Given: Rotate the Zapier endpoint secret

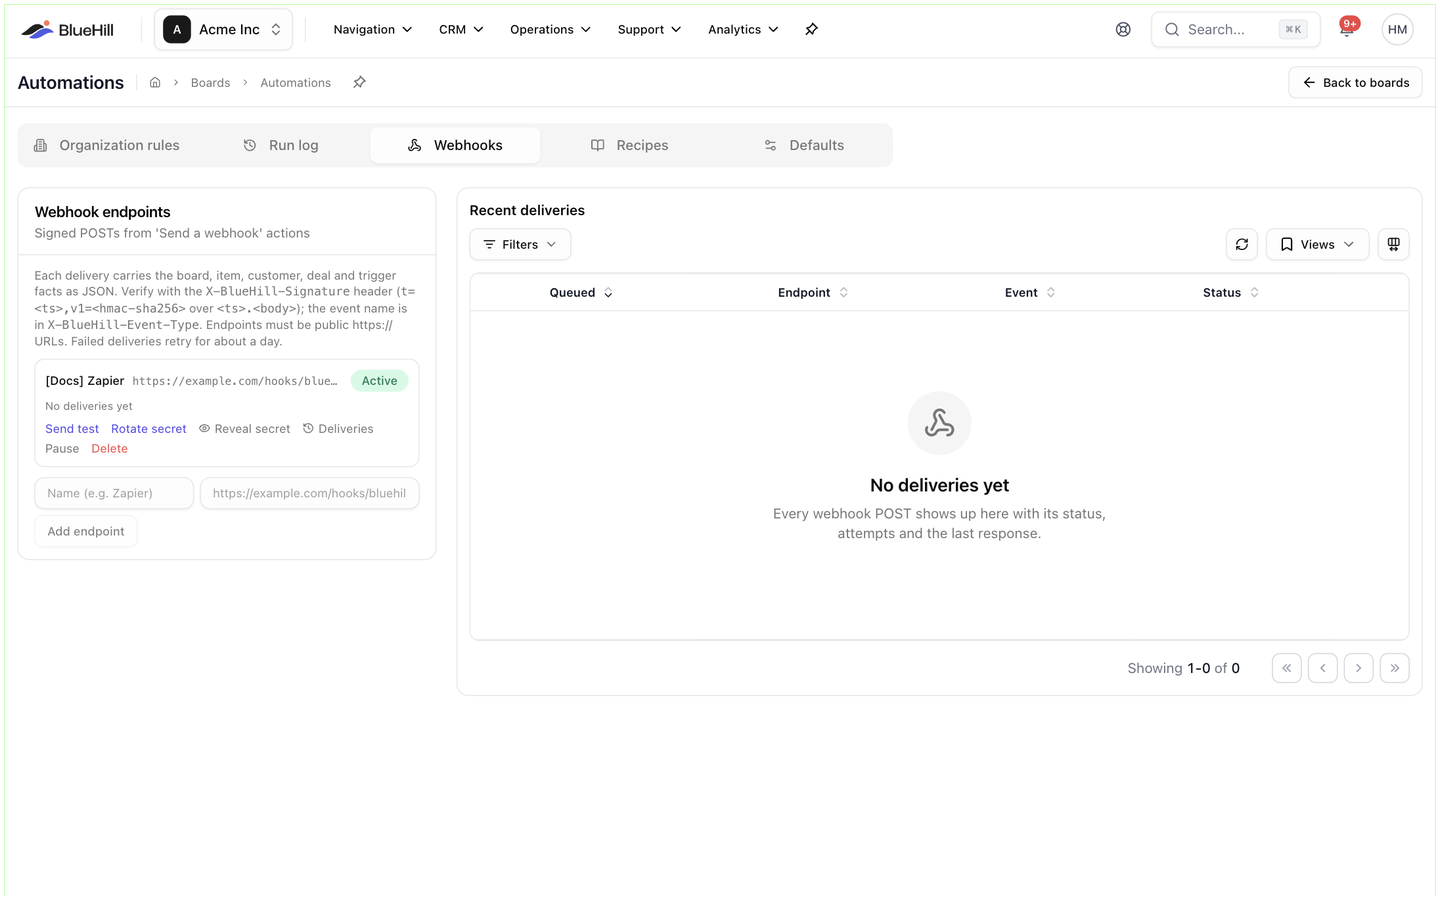Looking at the screenshot, I should coord(149,429).
